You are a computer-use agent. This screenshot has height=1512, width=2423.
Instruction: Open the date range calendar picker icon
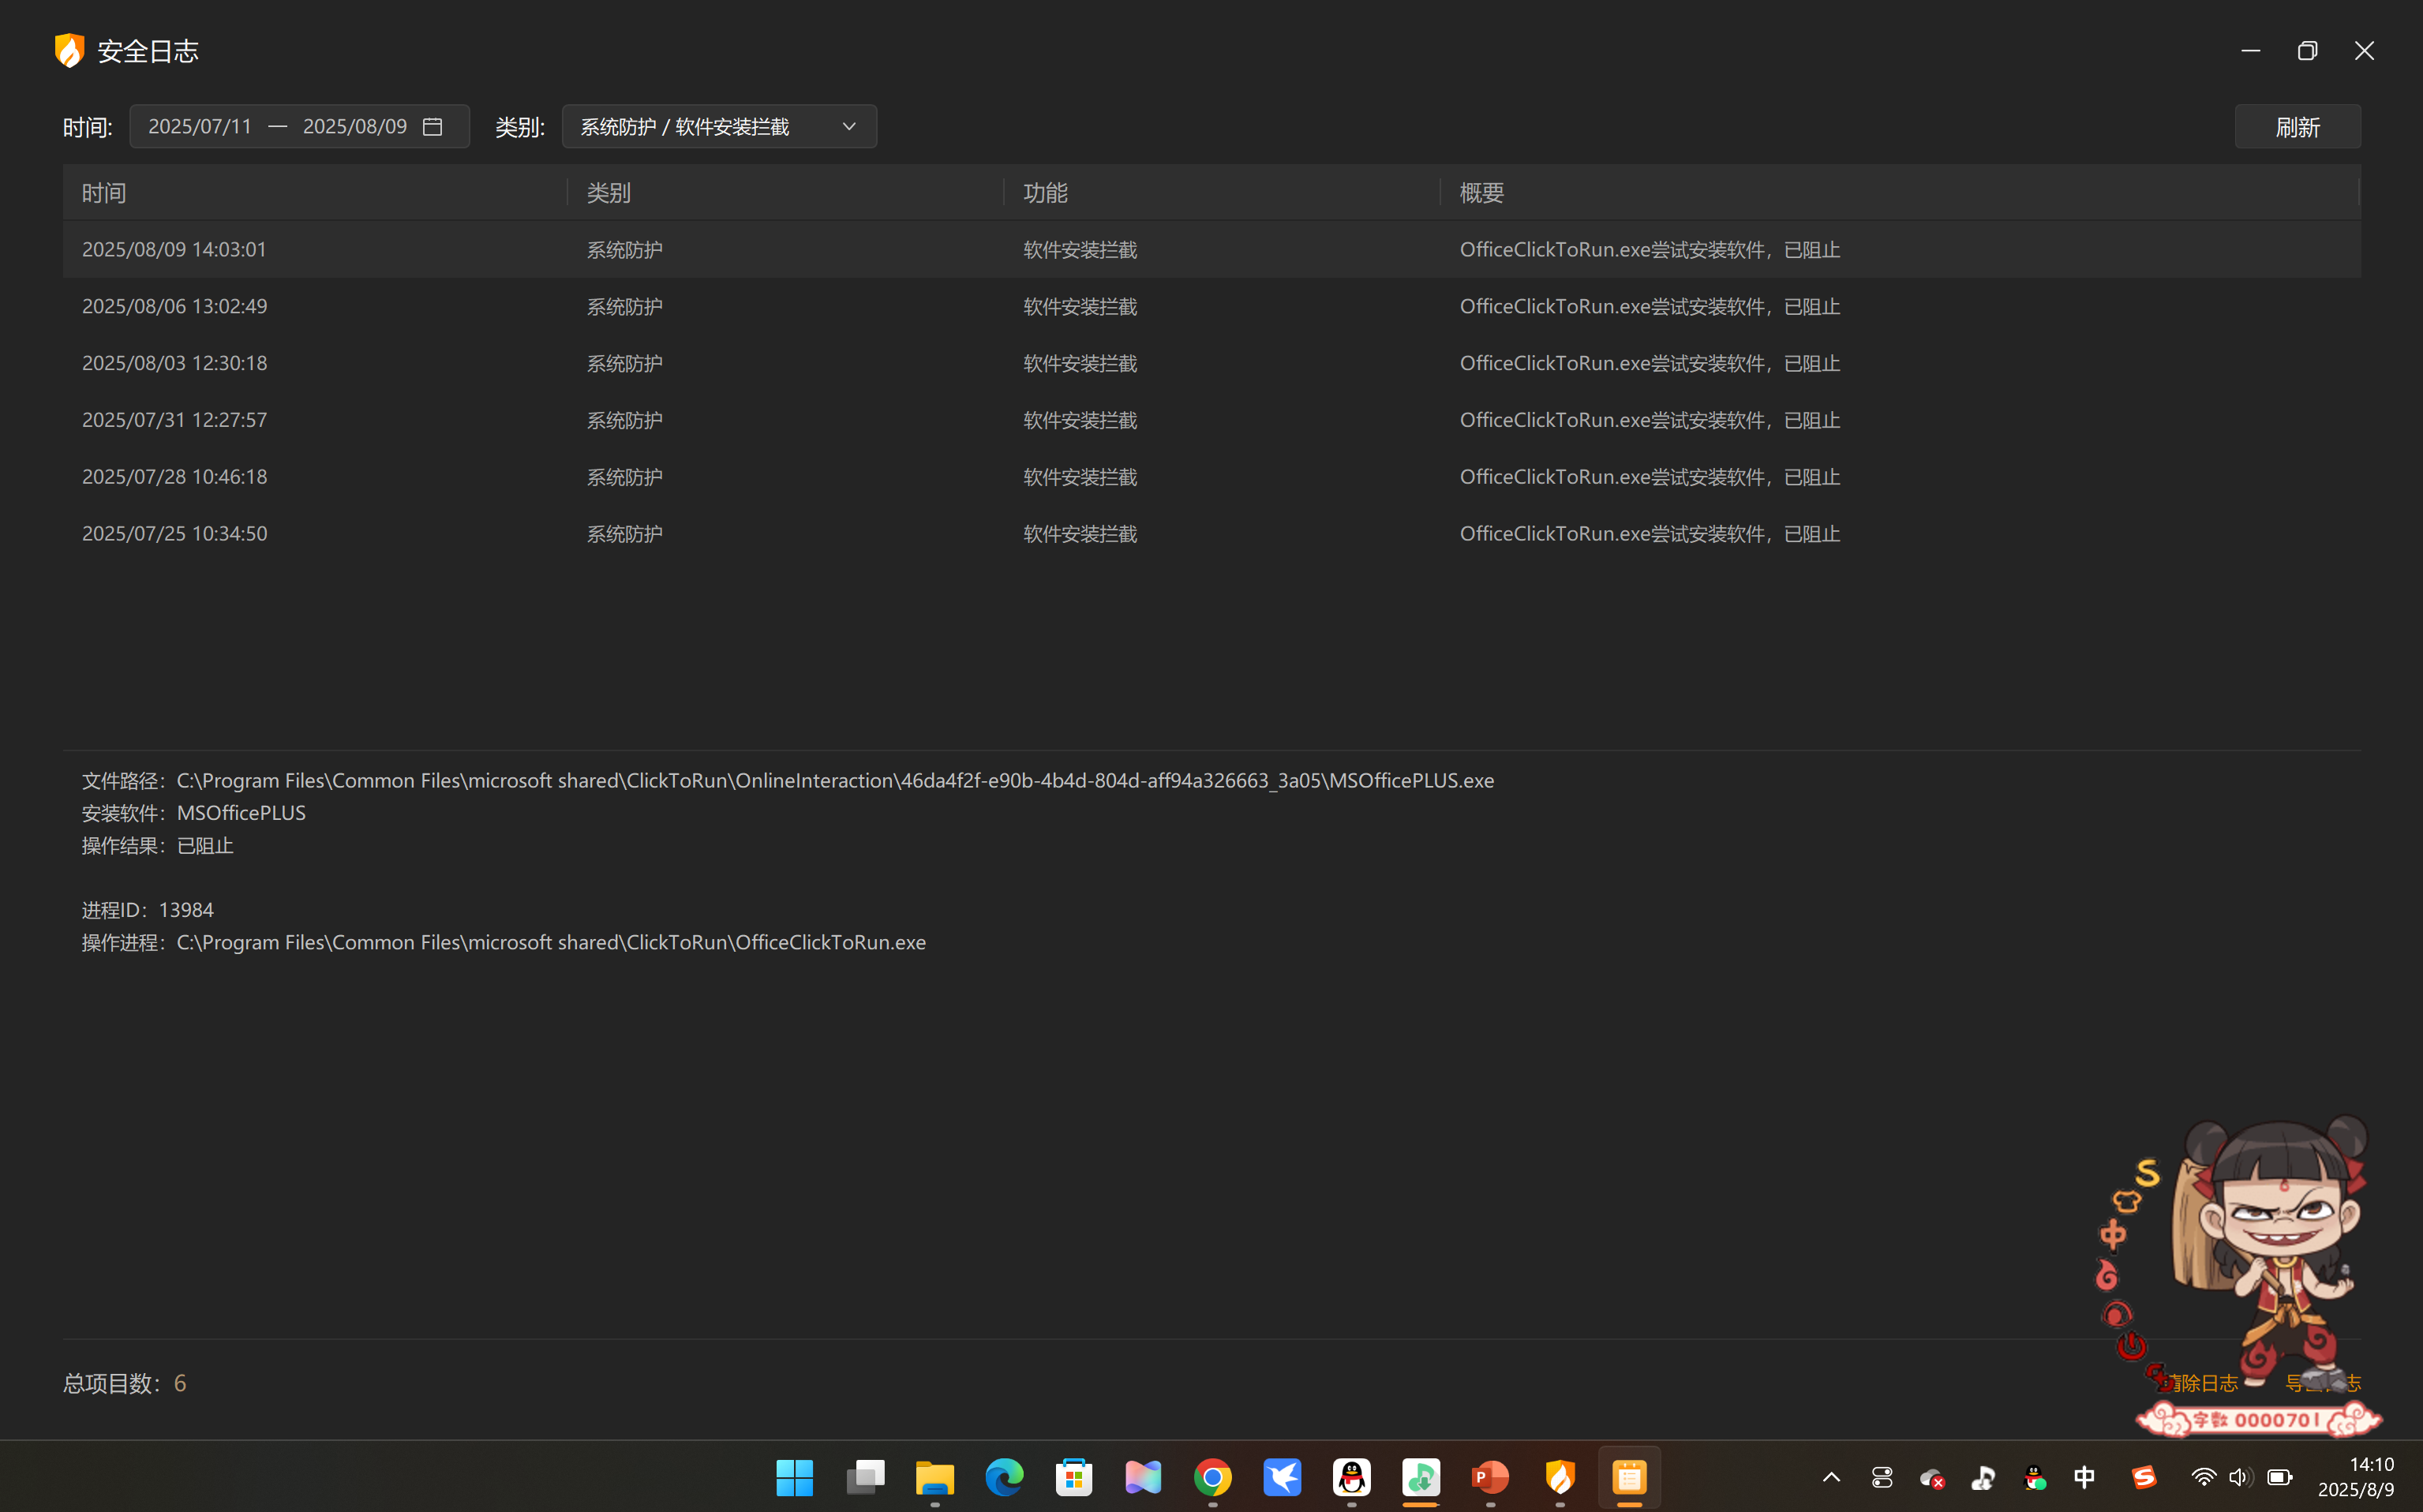pos(432,127)
